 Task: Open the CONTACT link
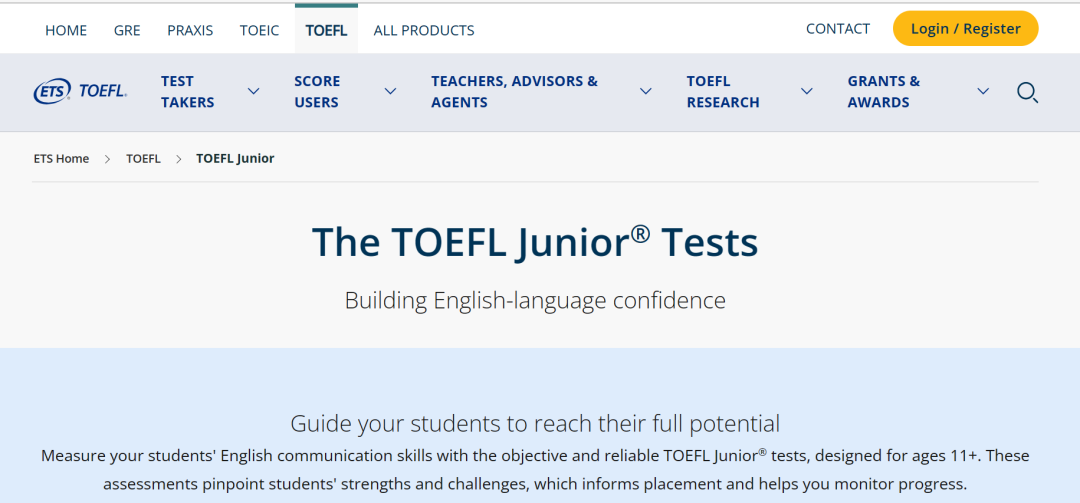tap(838, 29)
